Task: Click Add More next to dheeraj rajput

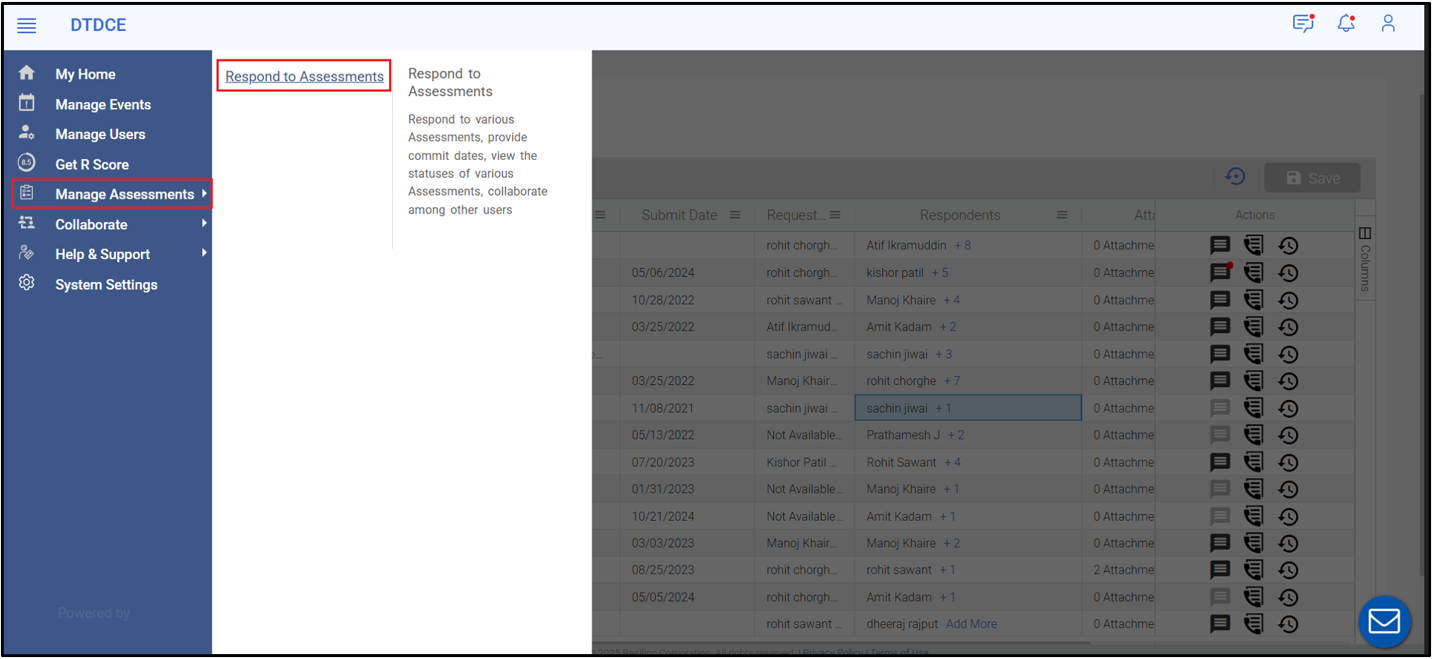Action: click(971, 624)
